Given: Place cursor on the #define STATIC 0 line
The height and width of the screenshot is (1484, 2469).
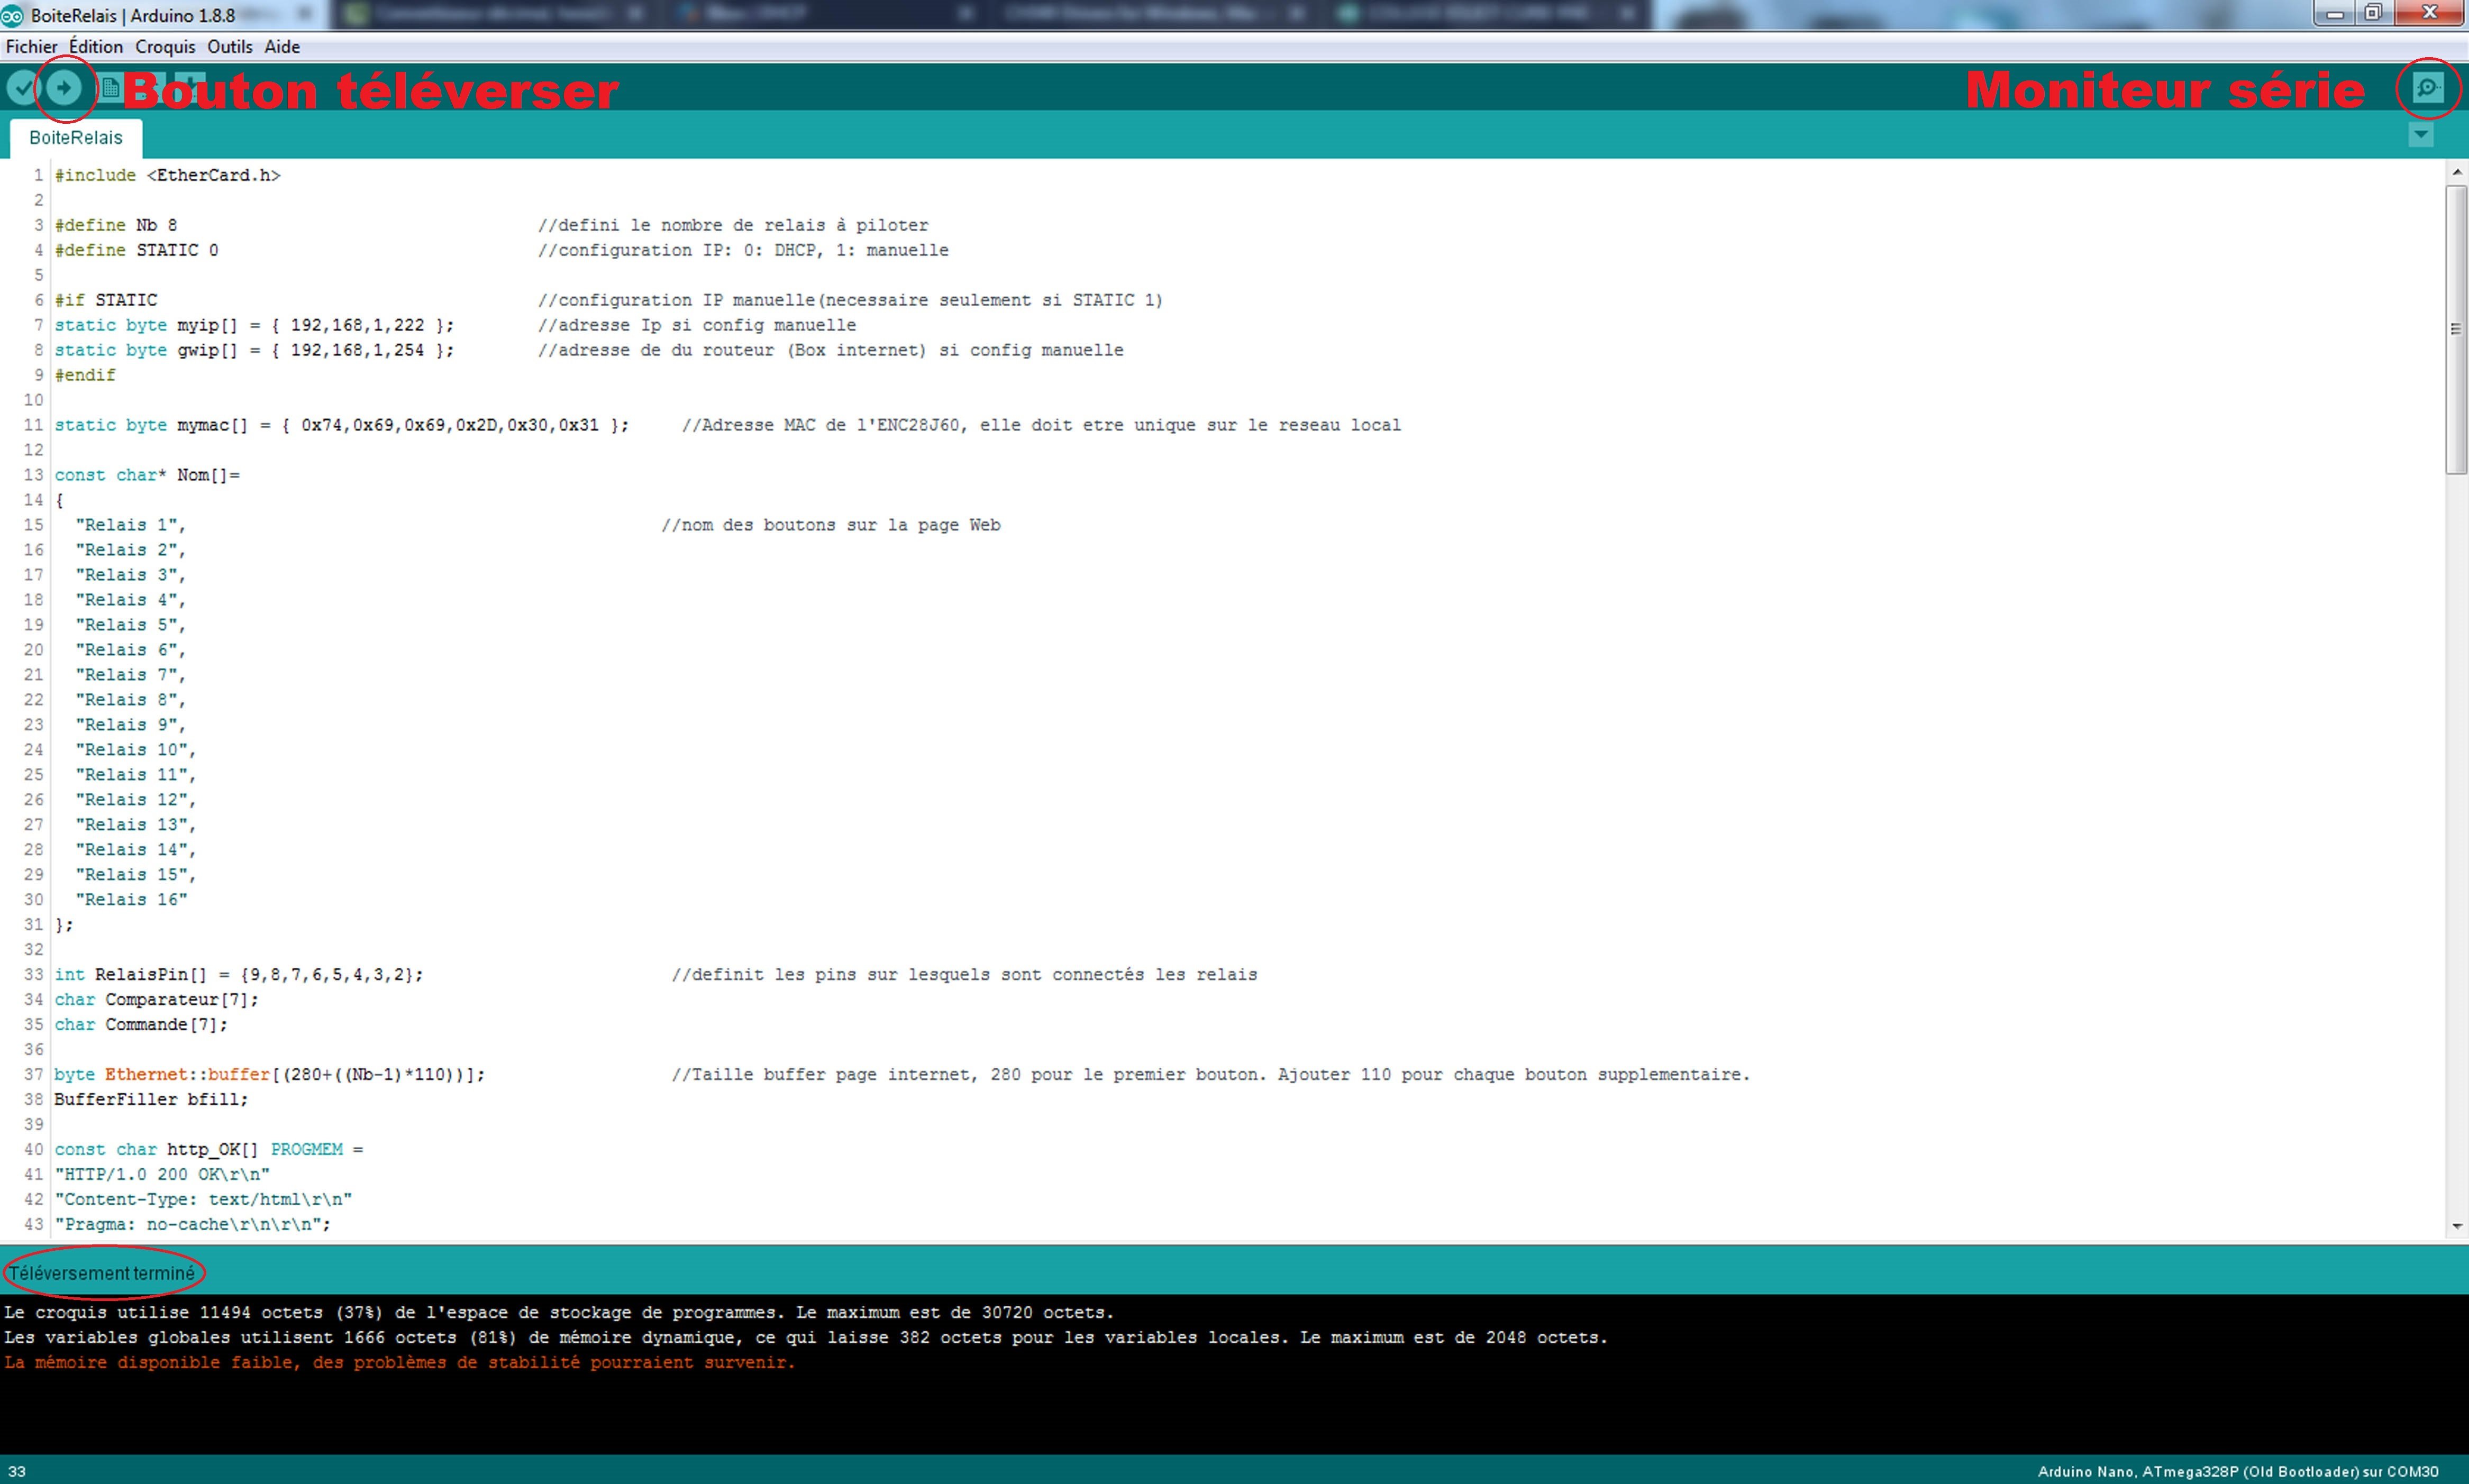Looking at the screenshot, I should 137,250.
